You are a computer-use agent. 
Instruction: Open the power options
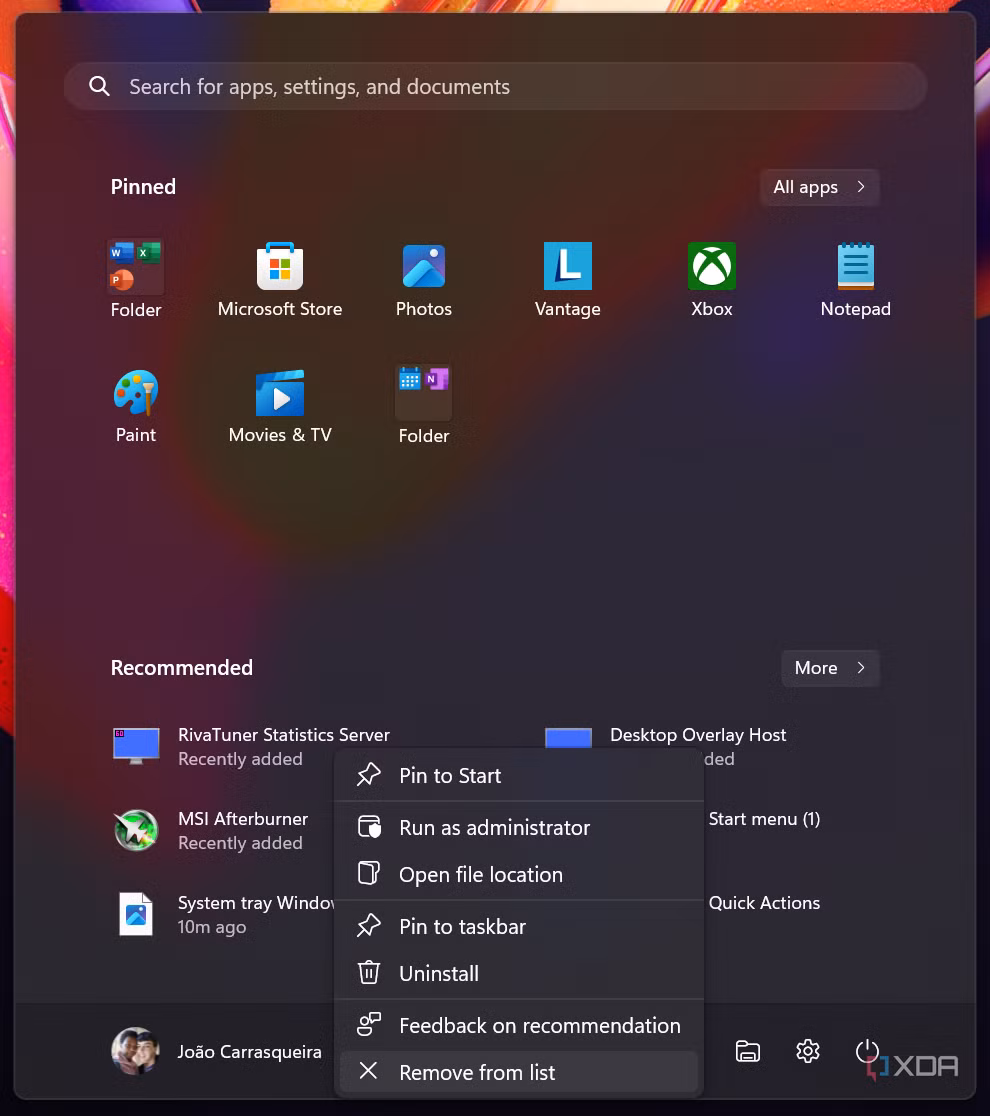(867, 1051)
